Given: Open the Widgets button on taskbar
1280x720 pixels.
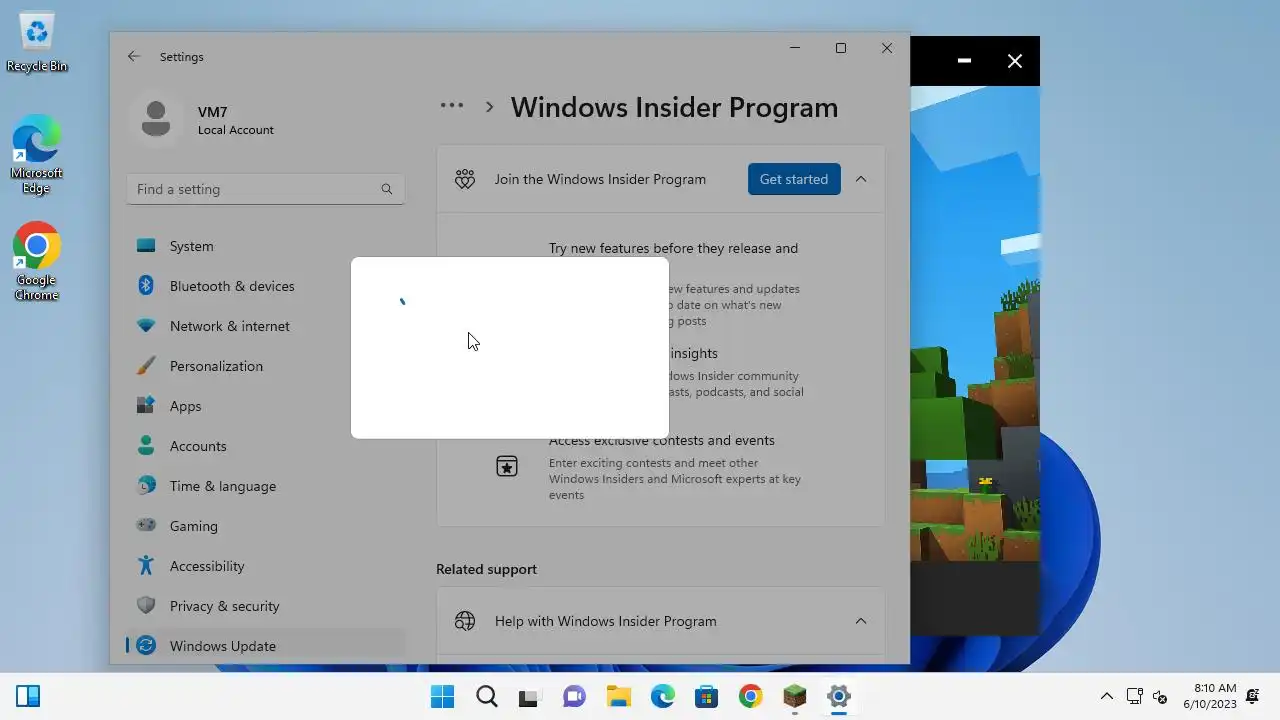Looking at the screenshot, I should click(28, 696).
